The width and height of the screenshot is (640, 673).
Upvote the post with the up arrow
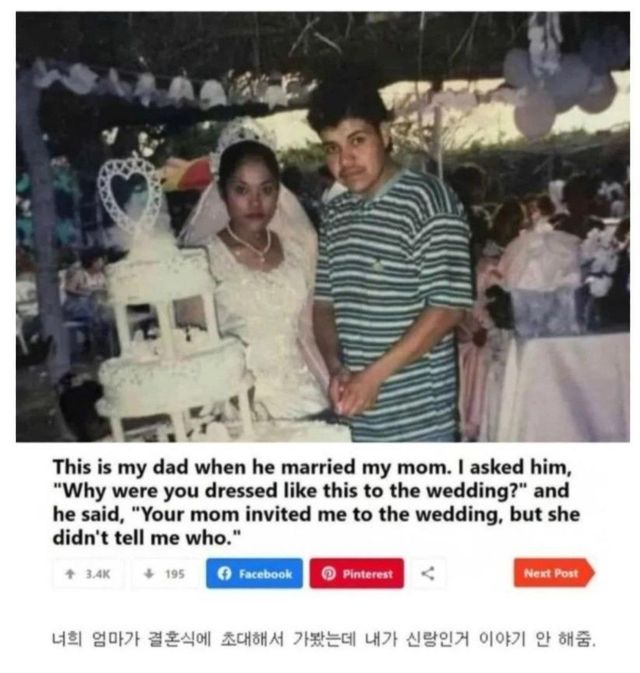70,573
